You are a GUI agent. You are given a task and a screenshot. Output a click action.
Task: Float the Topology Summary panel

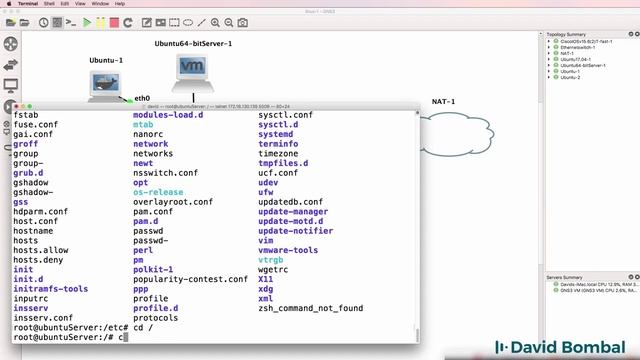631,34
